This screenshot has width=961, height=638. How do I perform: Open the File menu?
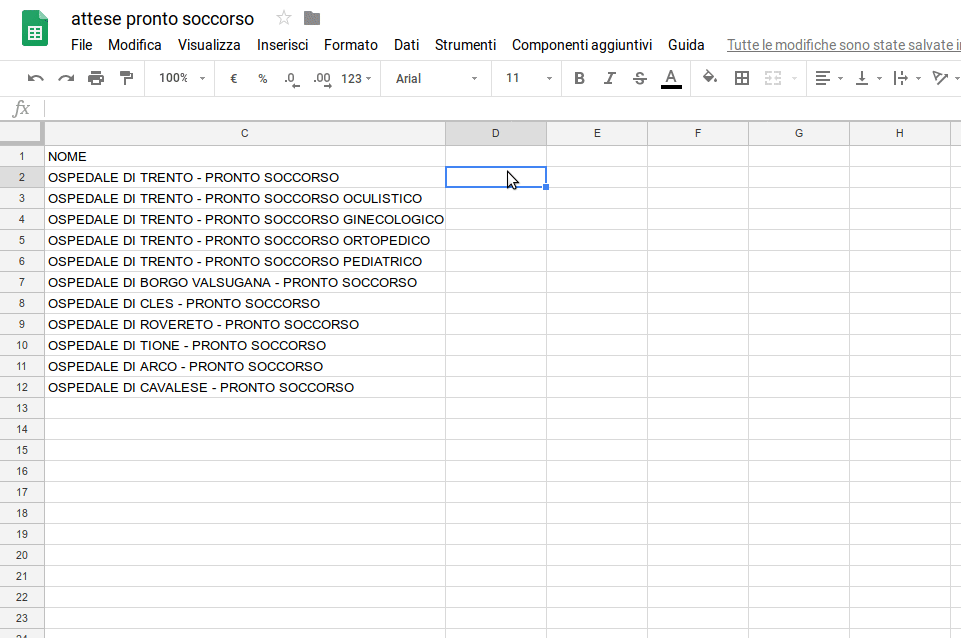click(x=82, y=45)
